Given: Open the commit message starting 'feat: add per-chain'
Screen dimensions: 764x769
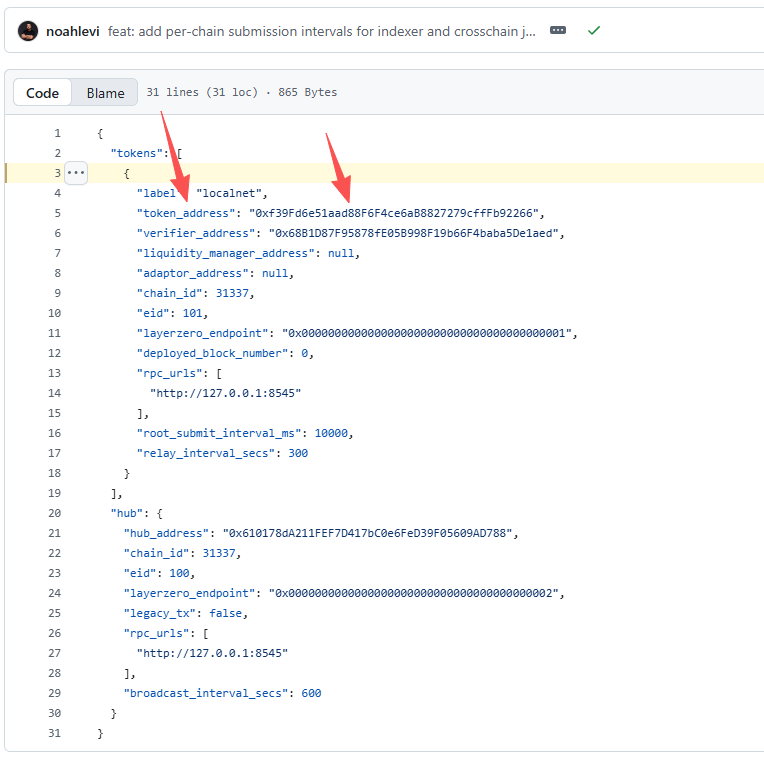Looking at the screenshot, I should point(322,31).
